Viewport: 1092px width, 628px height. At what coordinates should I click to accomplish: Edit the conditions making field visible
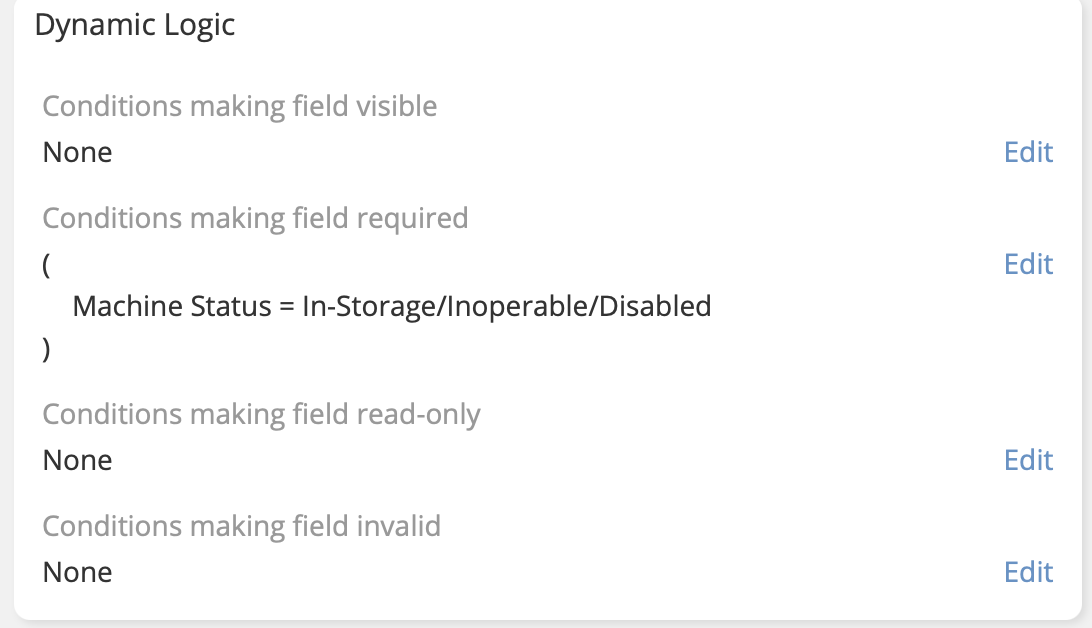pyautogui.click(x=1028, y=153)
